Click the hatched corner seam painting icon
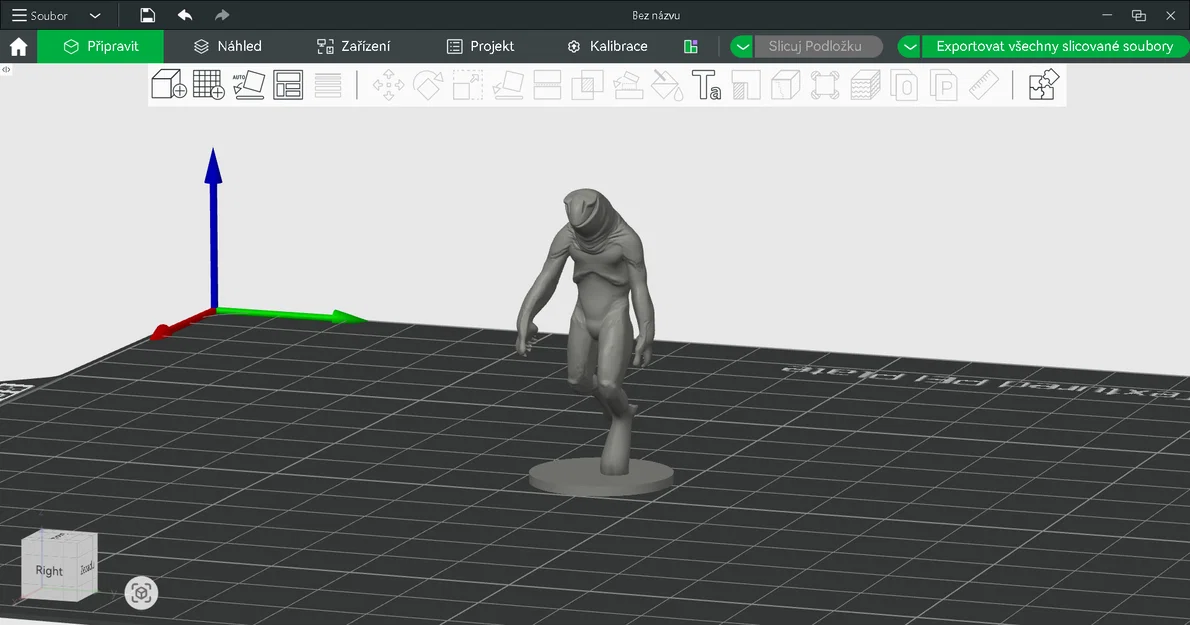This screenshot has height=625, width=1190. 746,85
